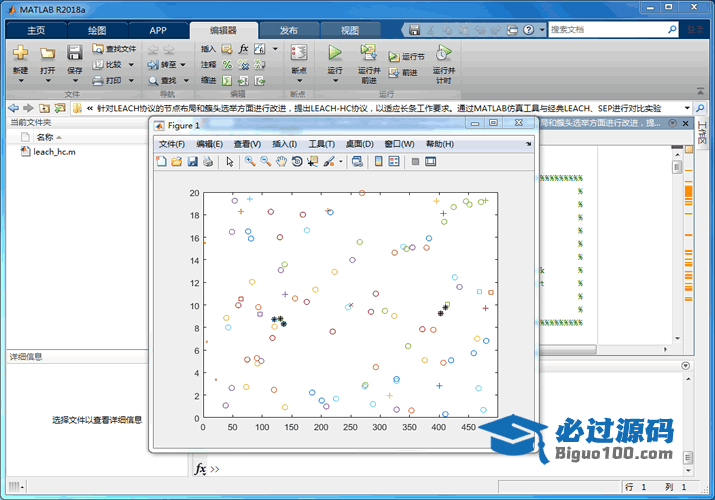
Task: Expand the Go To (转至) dropdown arrow
Action: click(183, 65)
